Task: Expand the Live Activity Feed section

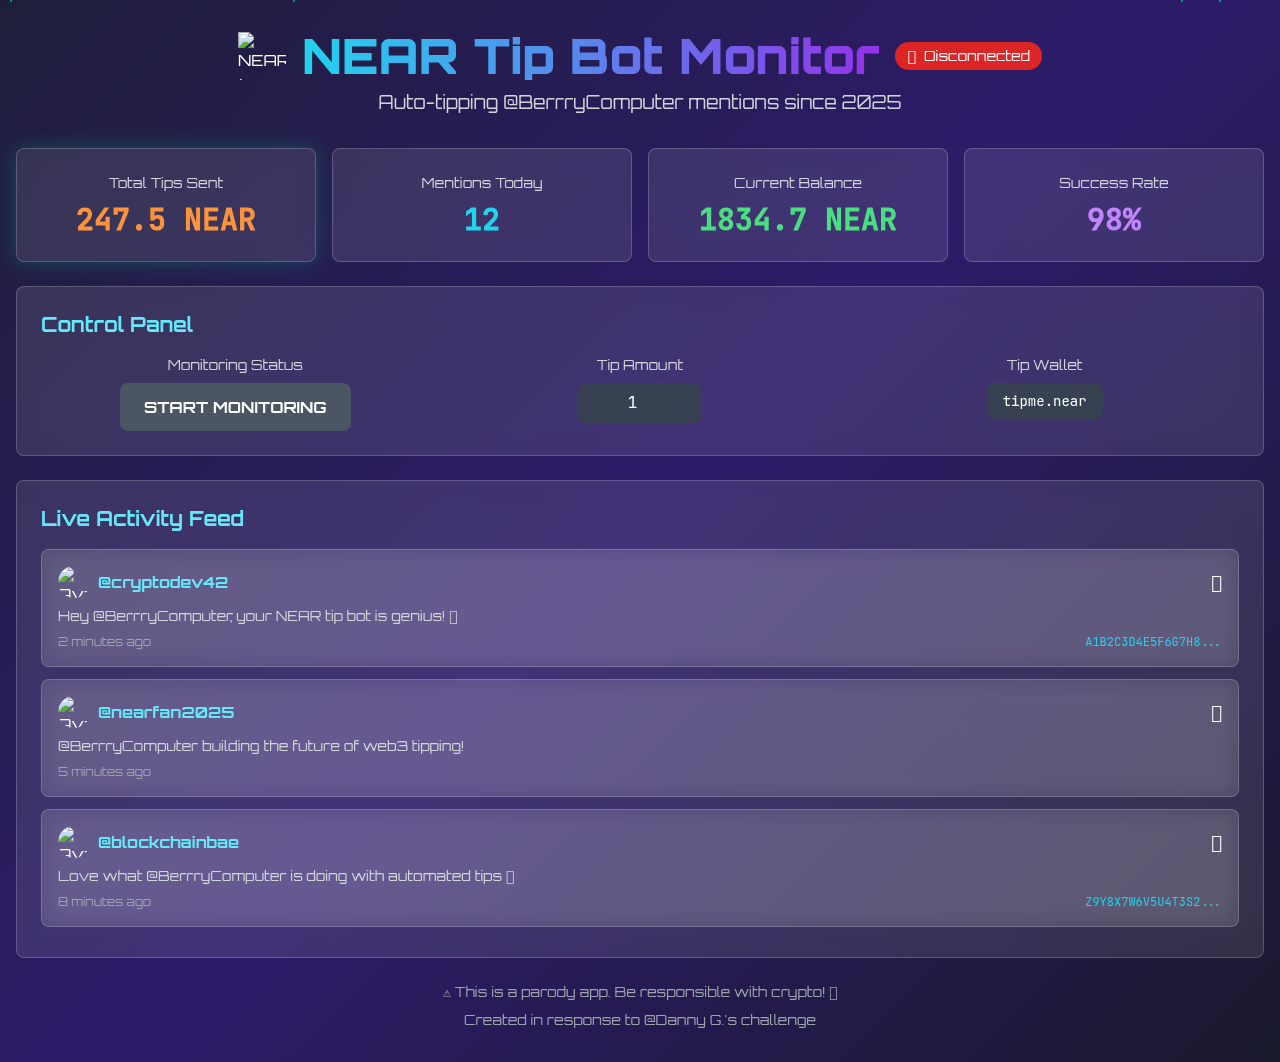Action: (x=142, y=518)
